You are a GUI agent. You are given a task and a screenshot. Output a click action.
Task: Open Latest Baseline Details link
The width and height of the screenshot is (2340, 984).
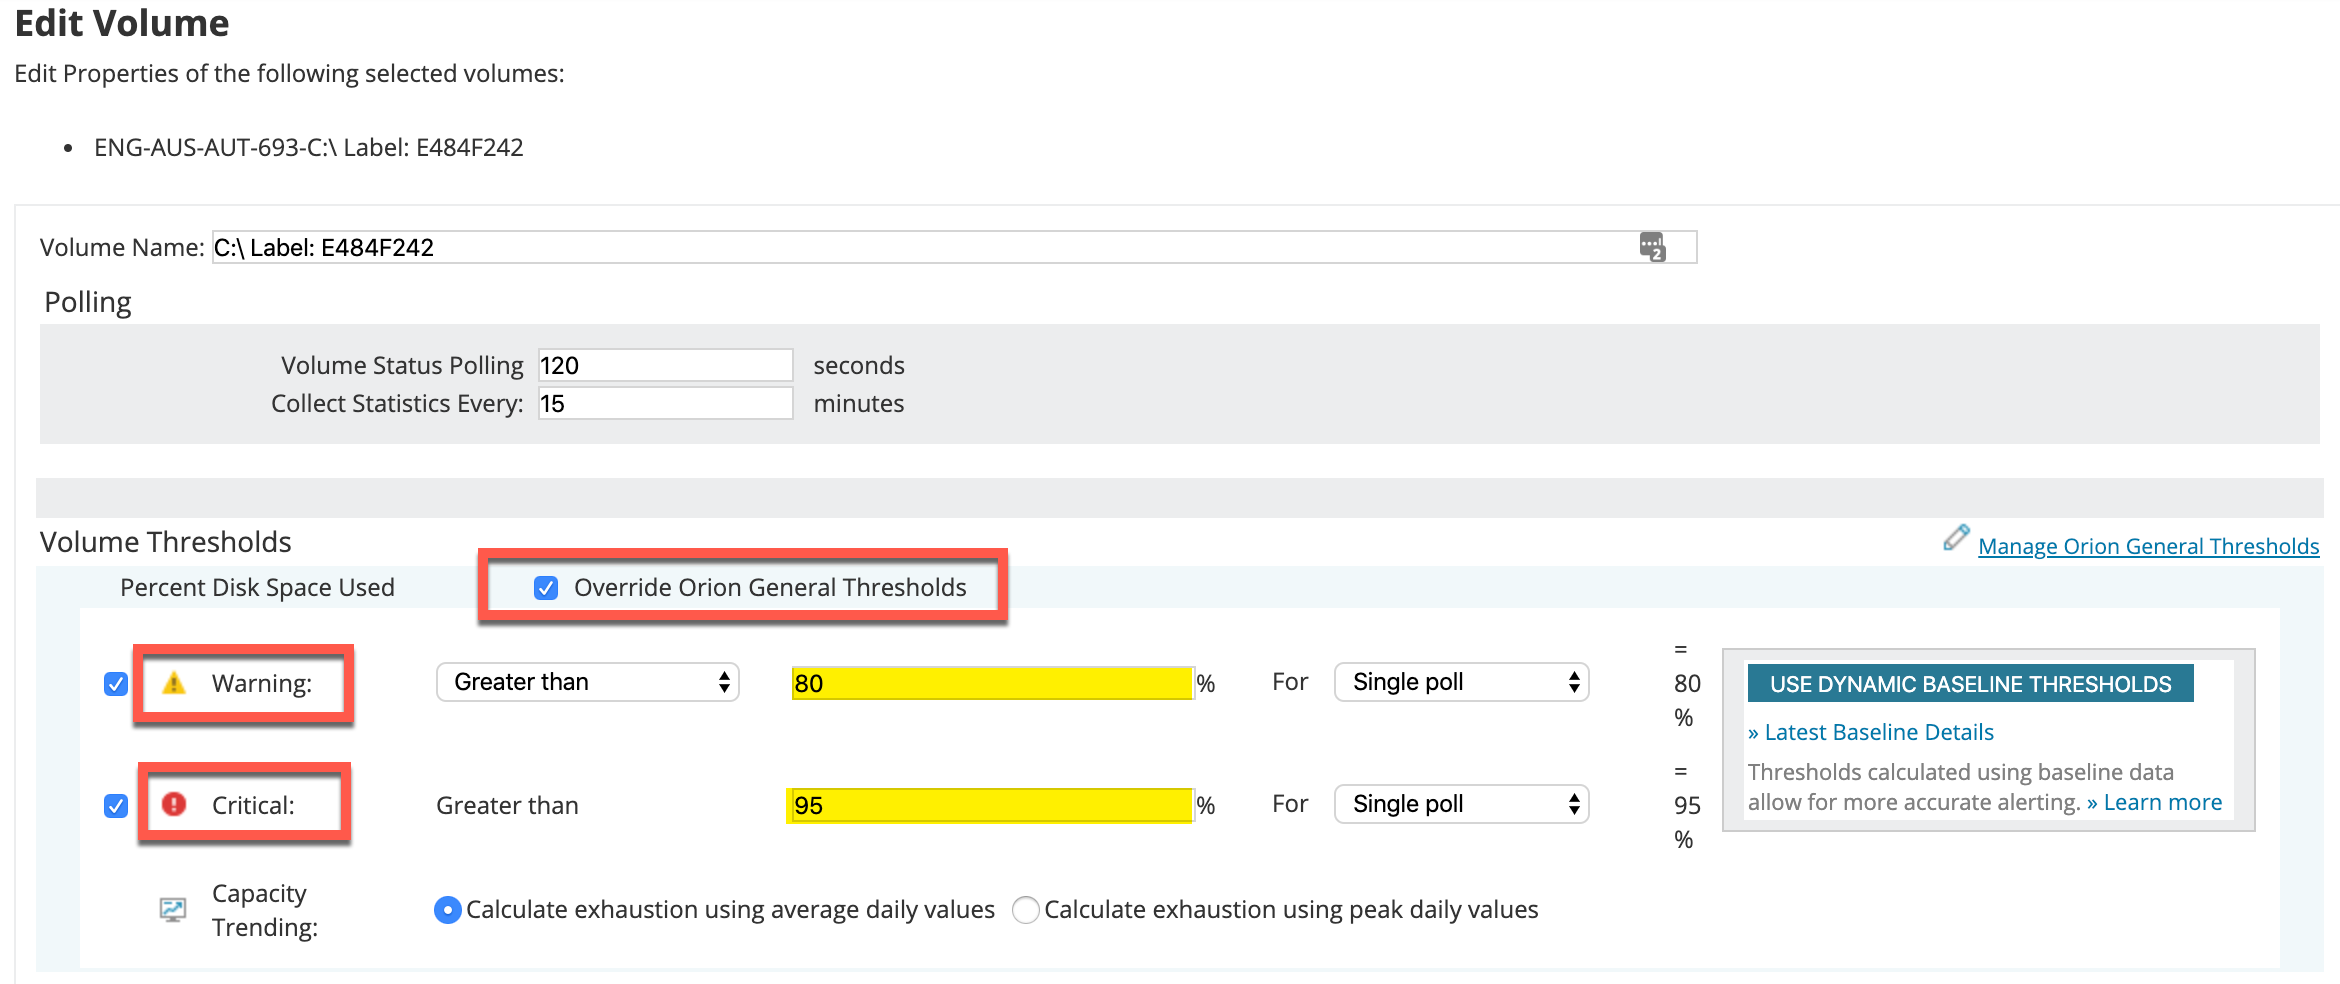click(x=1871, y=732)
